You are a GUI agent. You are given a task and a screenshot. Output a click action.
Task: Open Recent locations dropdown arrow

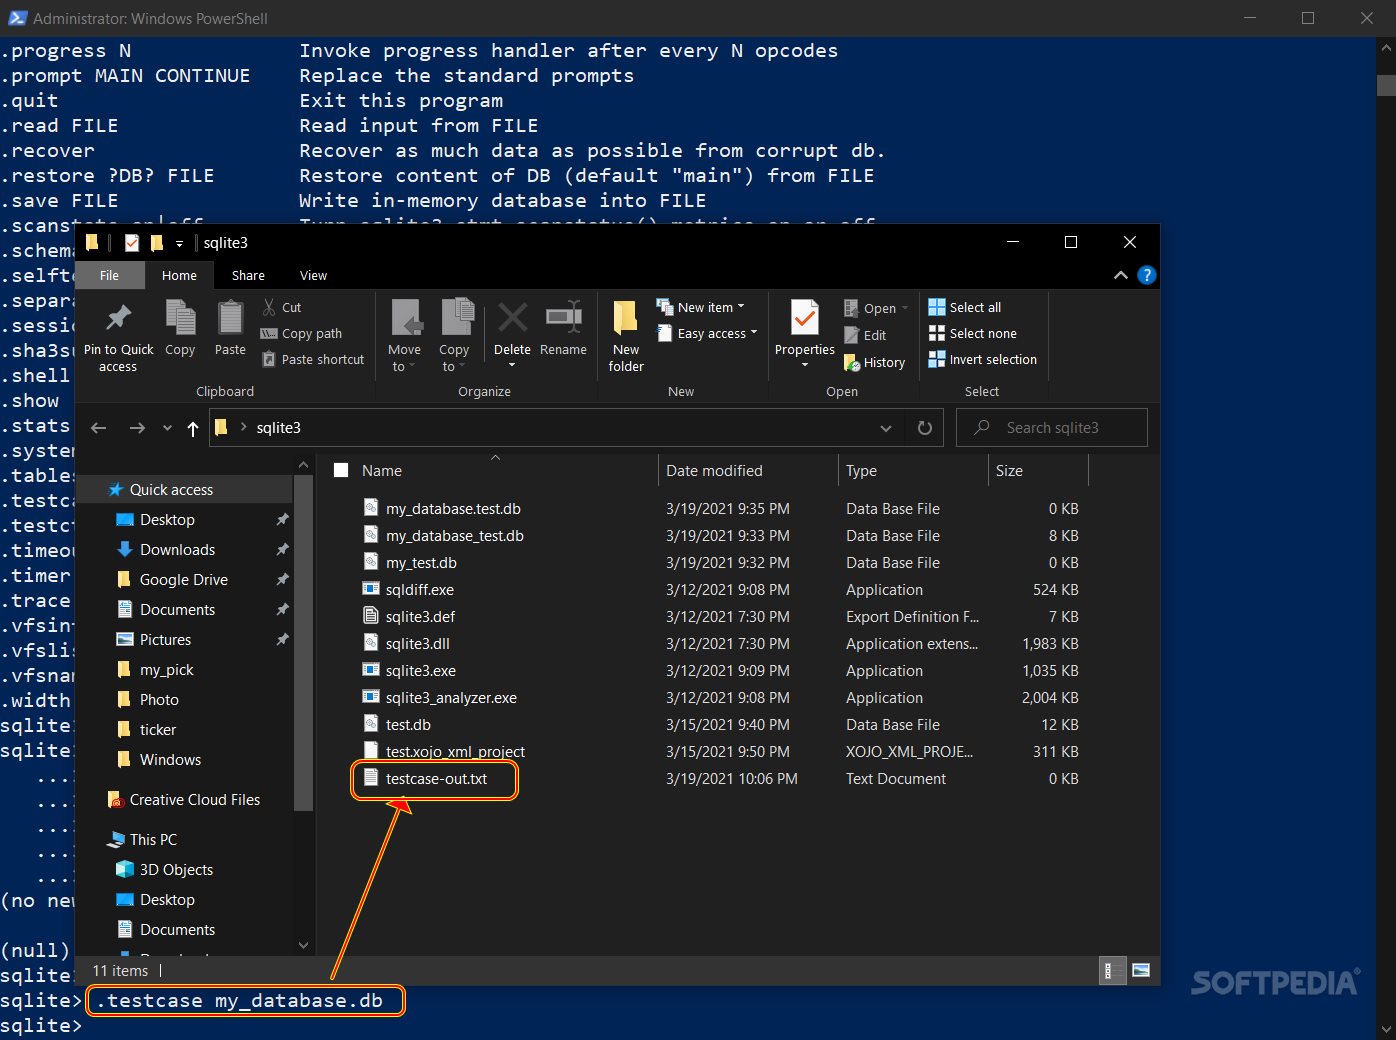[167, 428]
